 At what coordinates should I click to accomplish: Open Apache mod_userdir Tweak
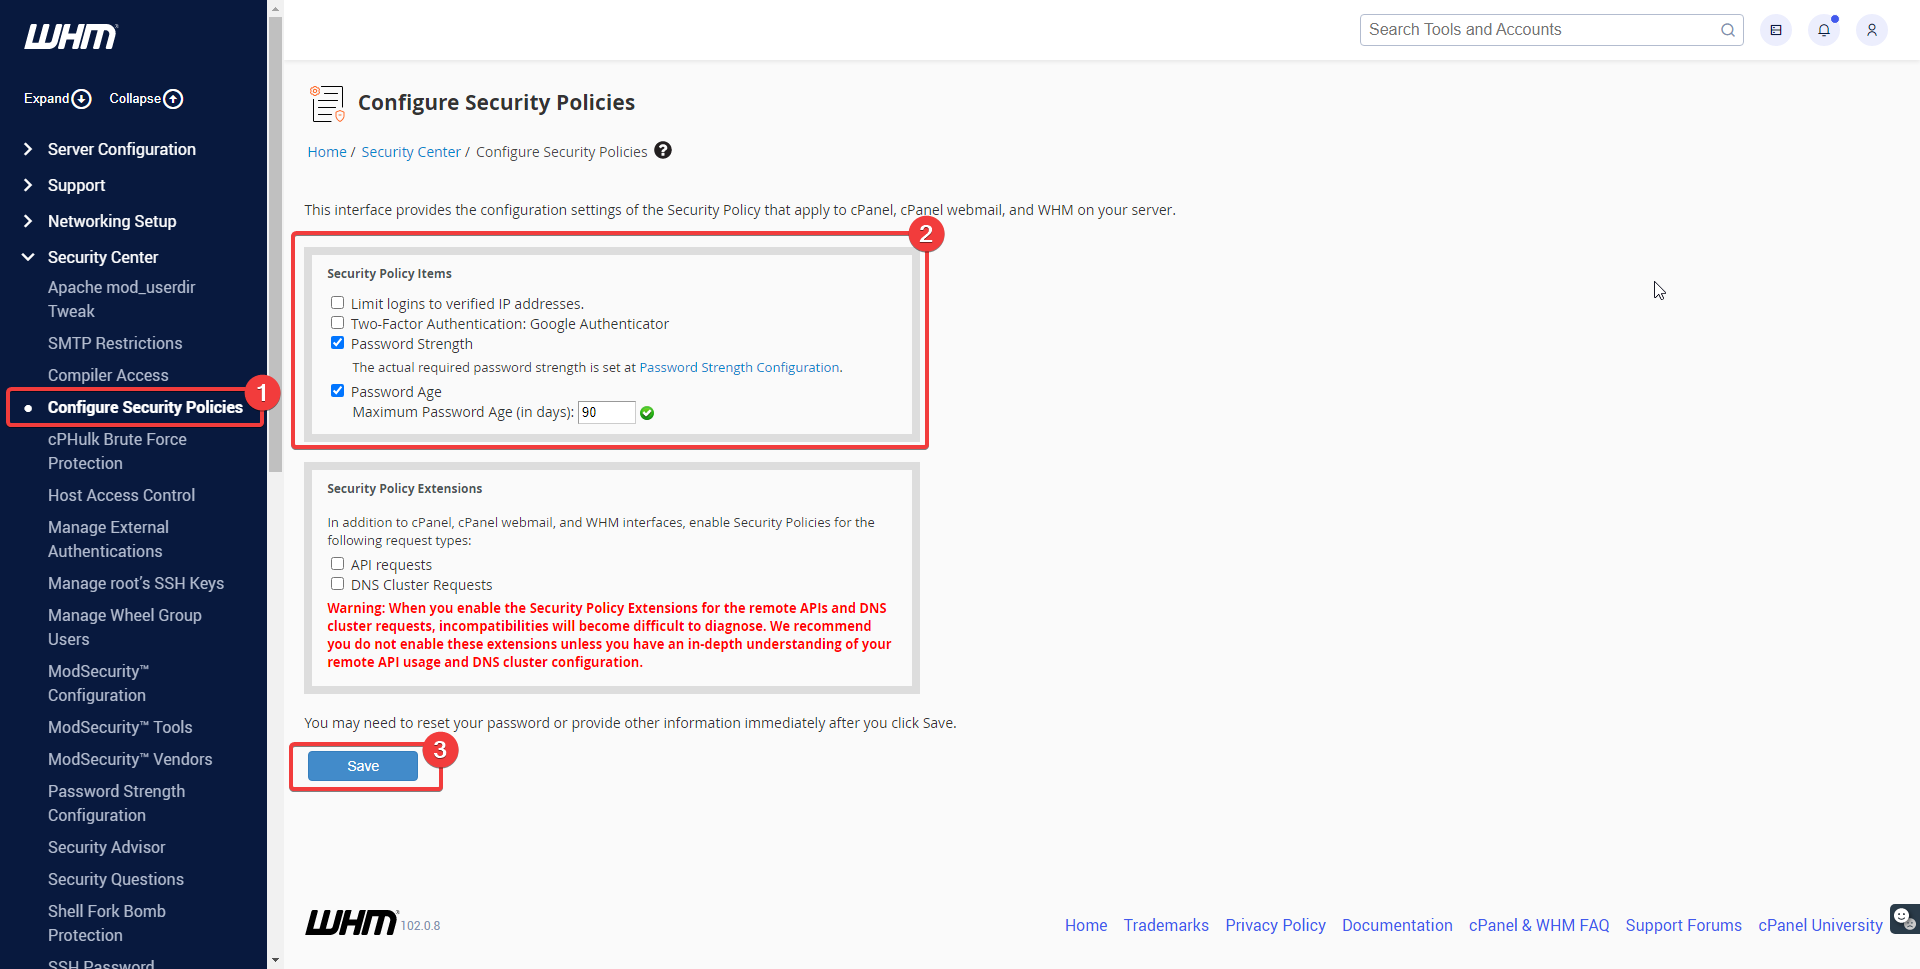(x=121, y=299)
